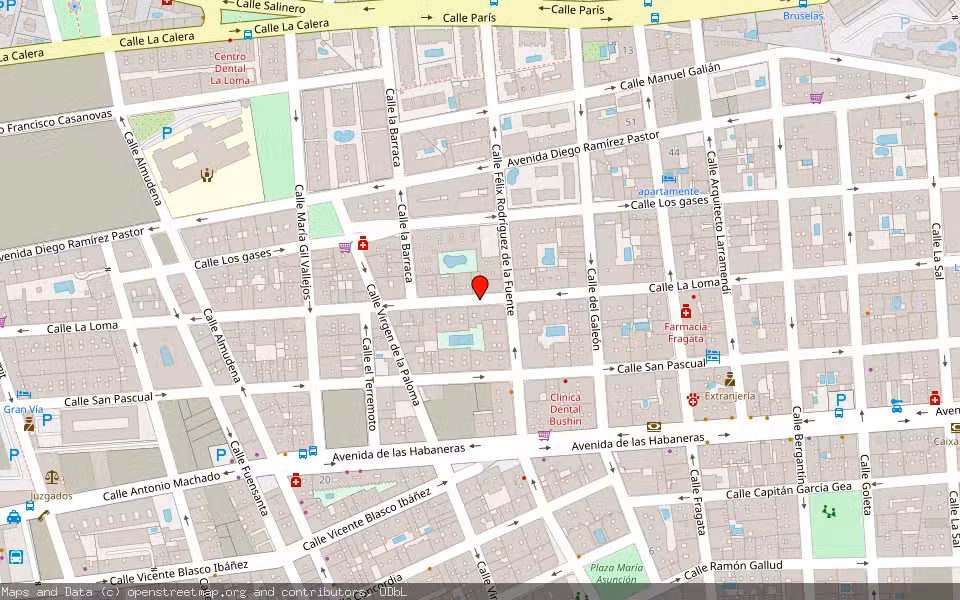Click the shop cart icon east of Calle Manuel Galián
The width and height of the screenshot is (960, 600).
click(816, 97)
